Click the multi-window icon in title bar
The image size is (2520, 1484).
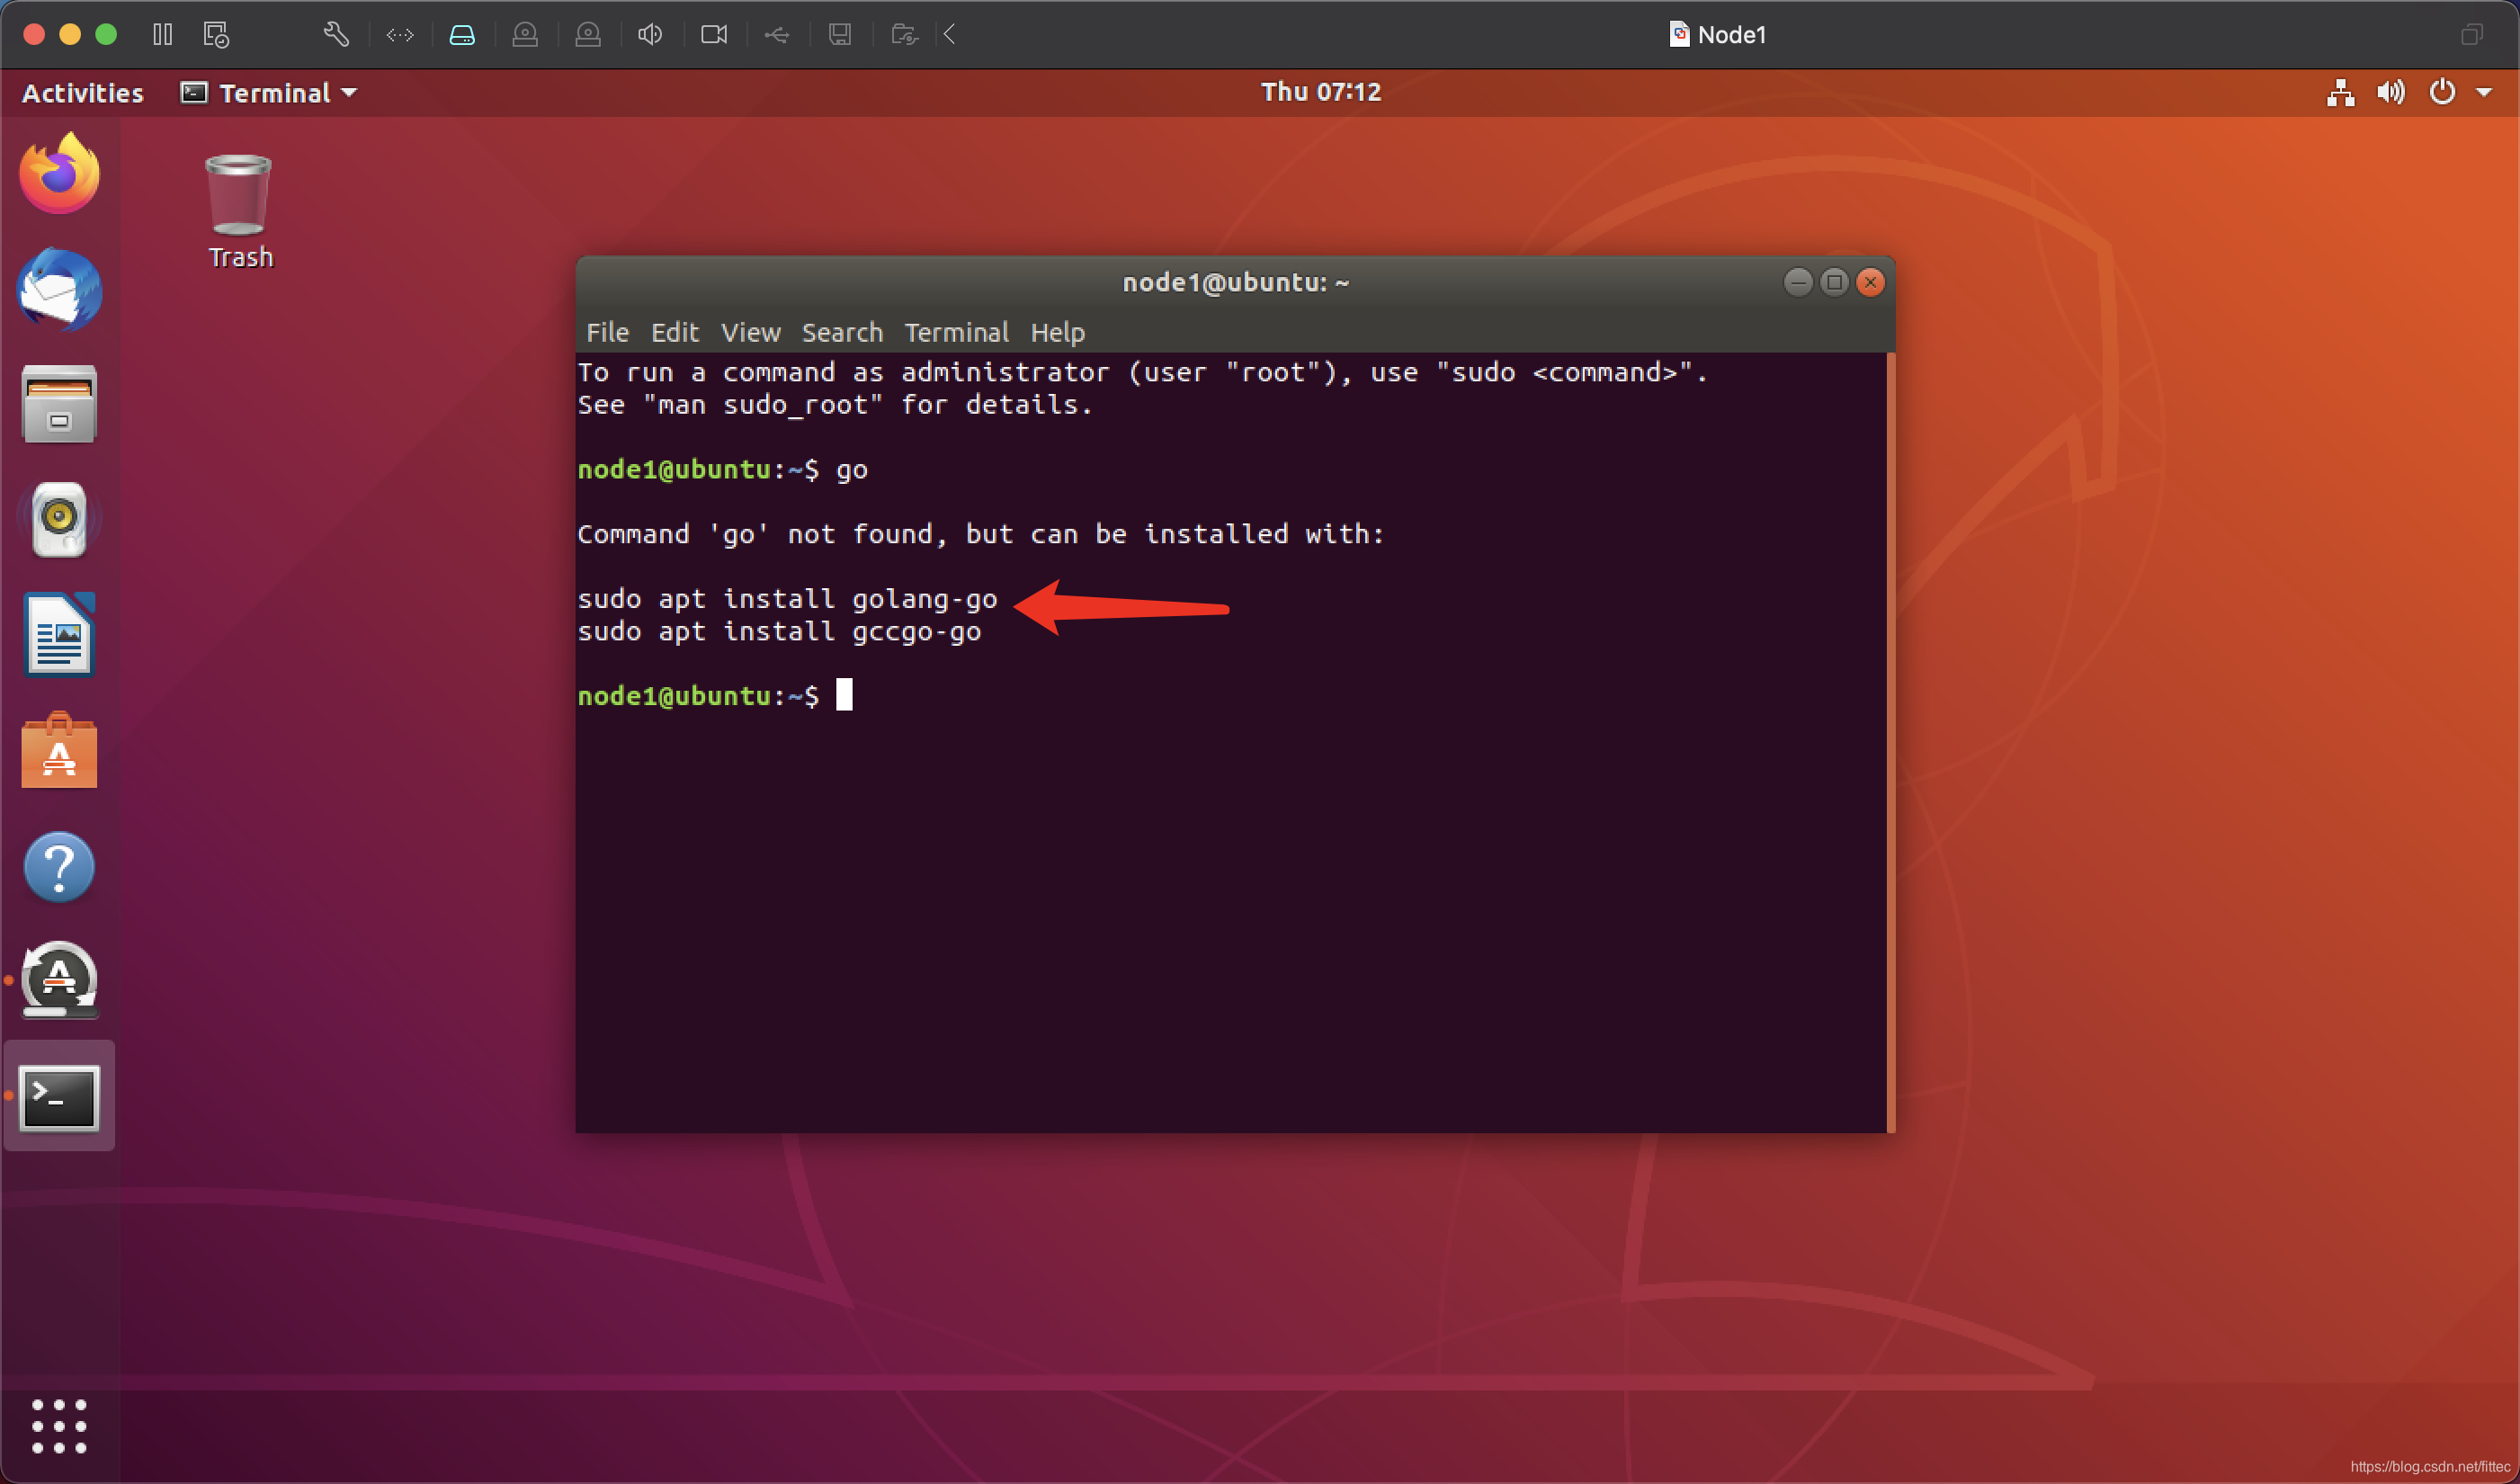point(2472,35)
